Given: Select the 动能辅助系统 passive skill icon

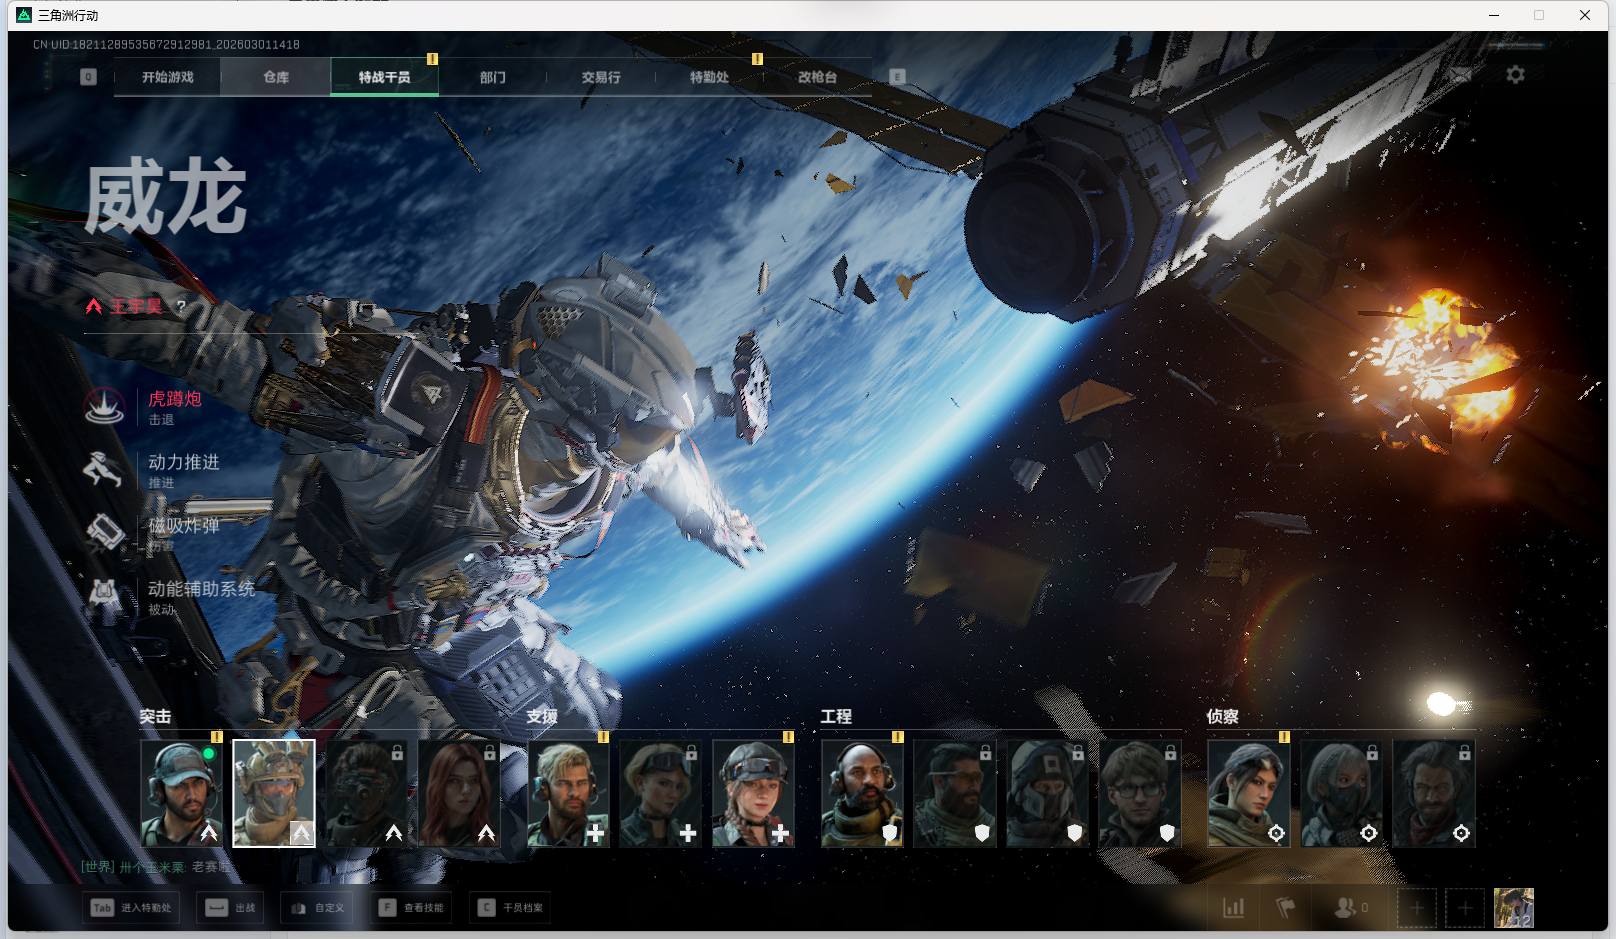Looking at the screenshot, I should (x=104, y=596).
